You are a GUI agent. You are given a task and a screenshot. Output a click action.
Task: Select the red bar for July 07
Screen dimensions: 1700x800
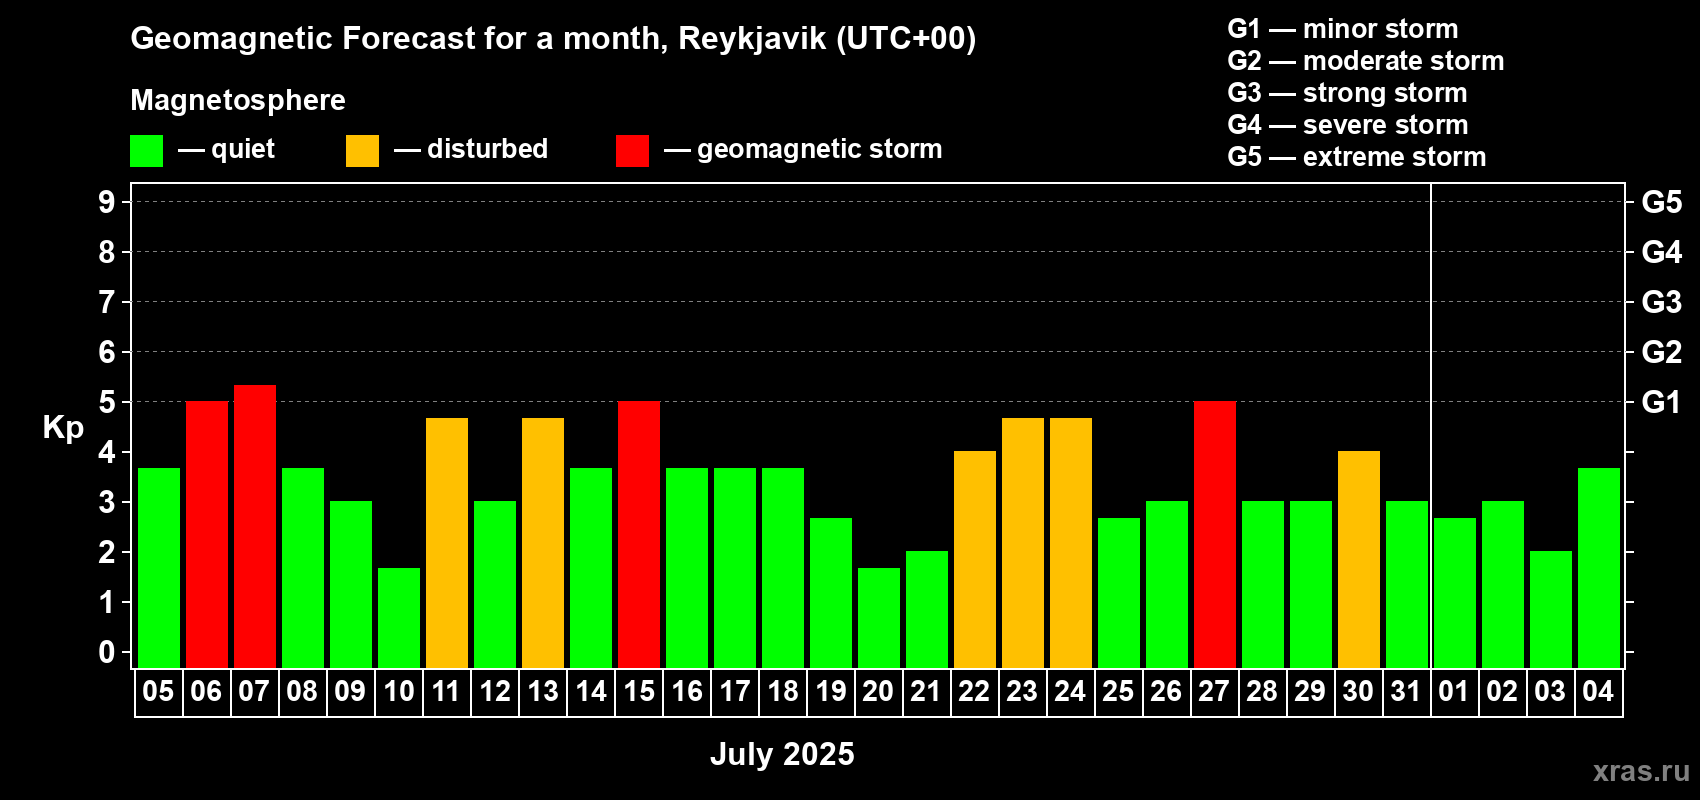point(255,526)
